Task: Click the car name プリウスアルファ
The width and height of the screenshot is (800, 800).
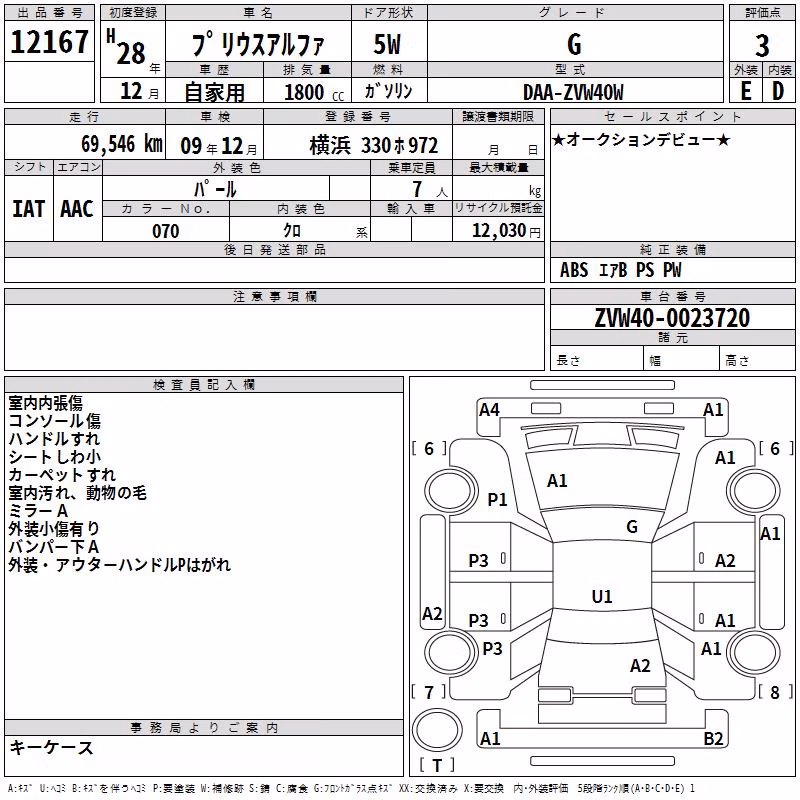Action: click(258, 44)
